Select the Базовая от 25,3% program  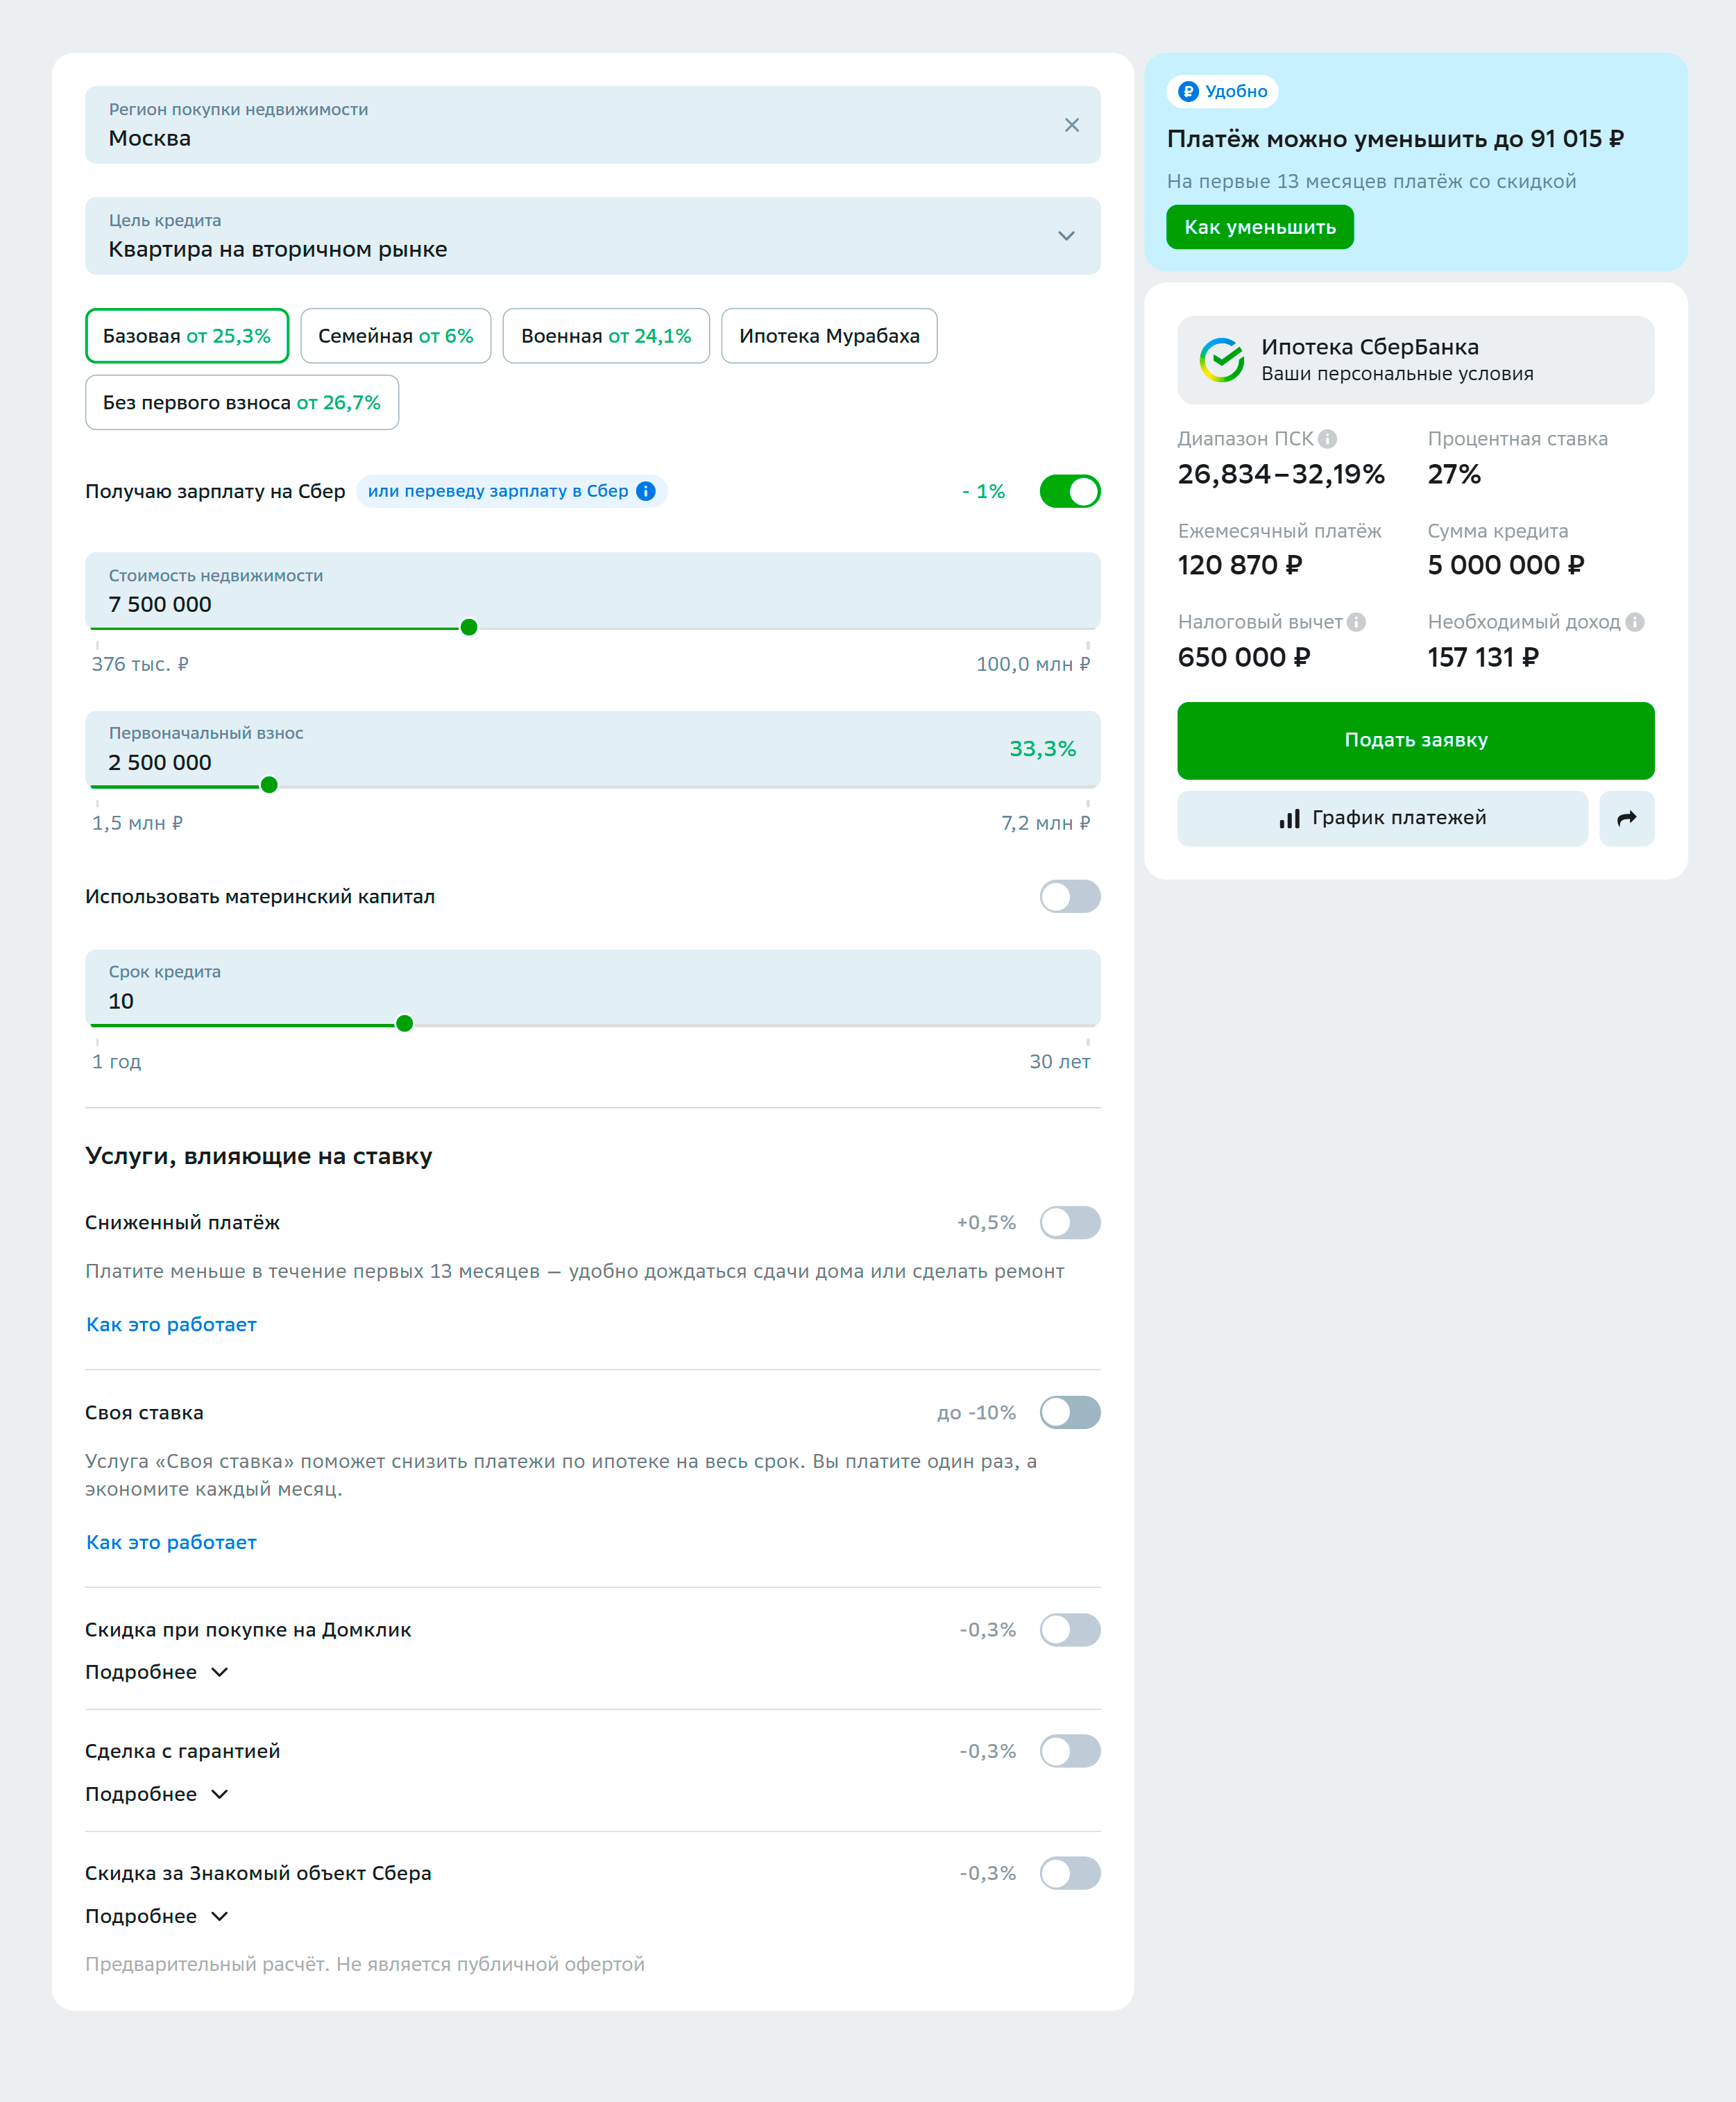[x=187, y=336]
